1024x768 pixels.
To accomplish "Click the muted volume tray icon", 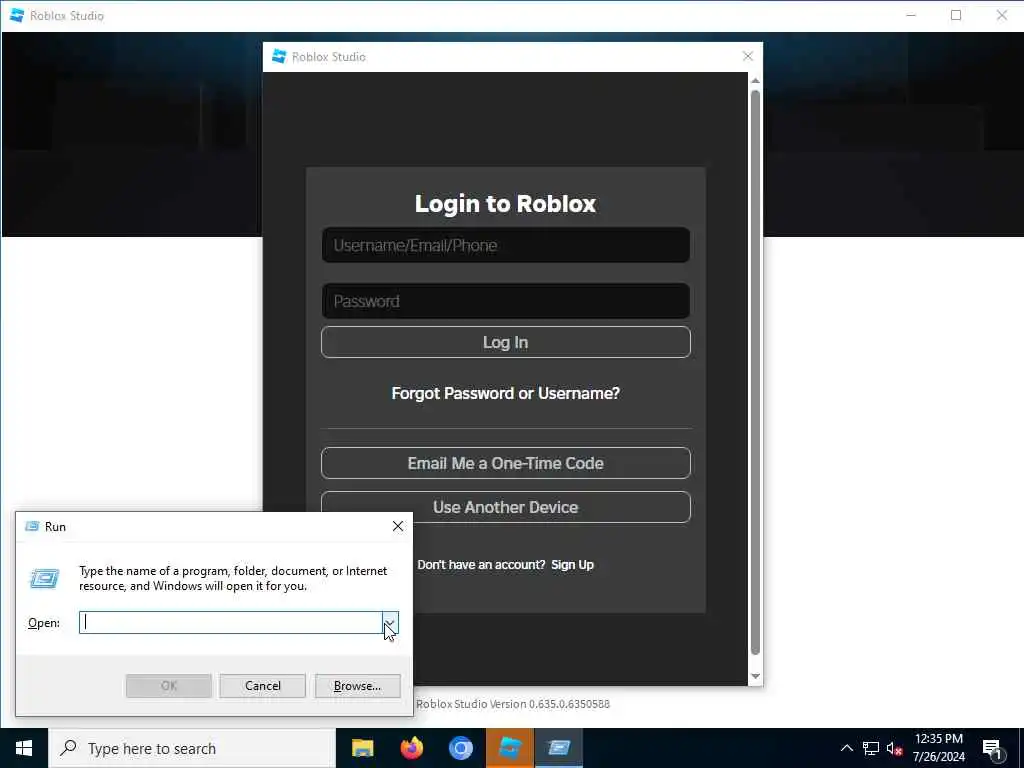I will coord(894,748).
